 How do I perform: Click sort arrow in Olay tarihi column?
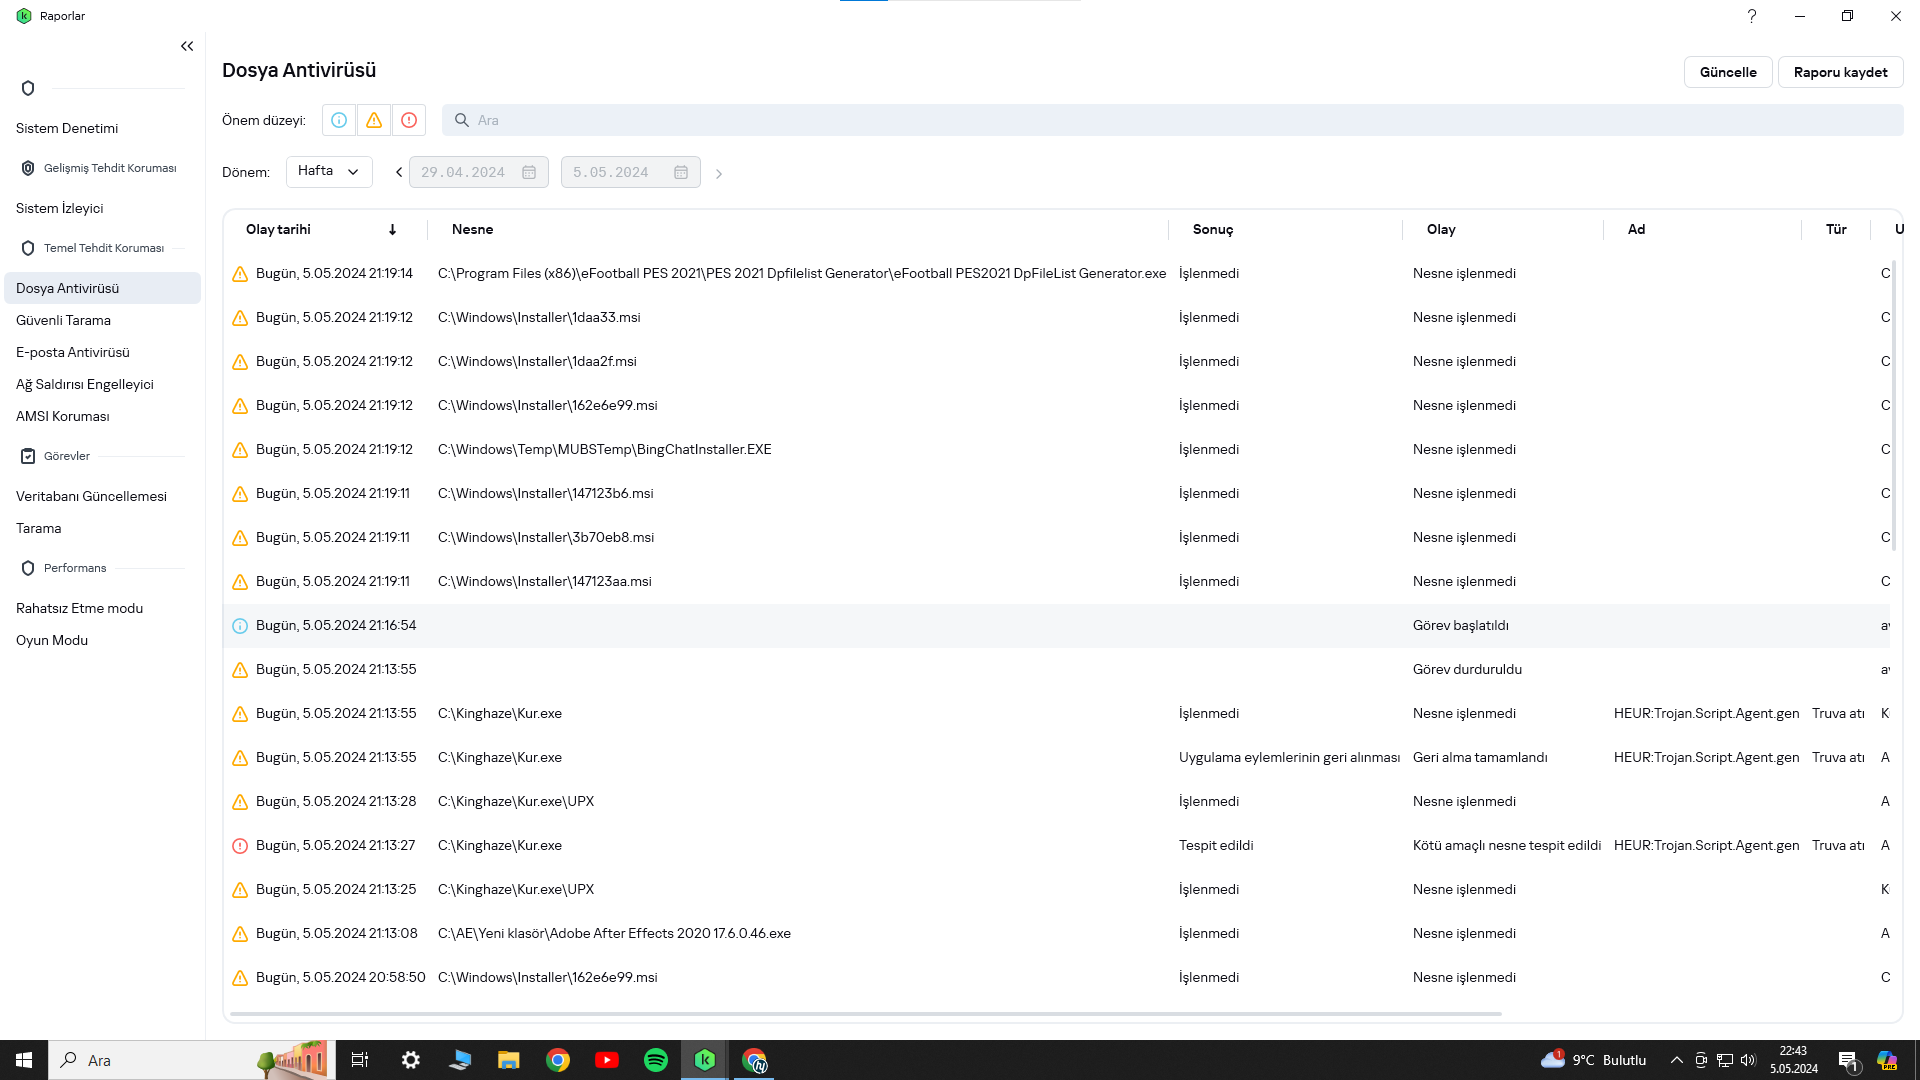[x=392, y=229]
